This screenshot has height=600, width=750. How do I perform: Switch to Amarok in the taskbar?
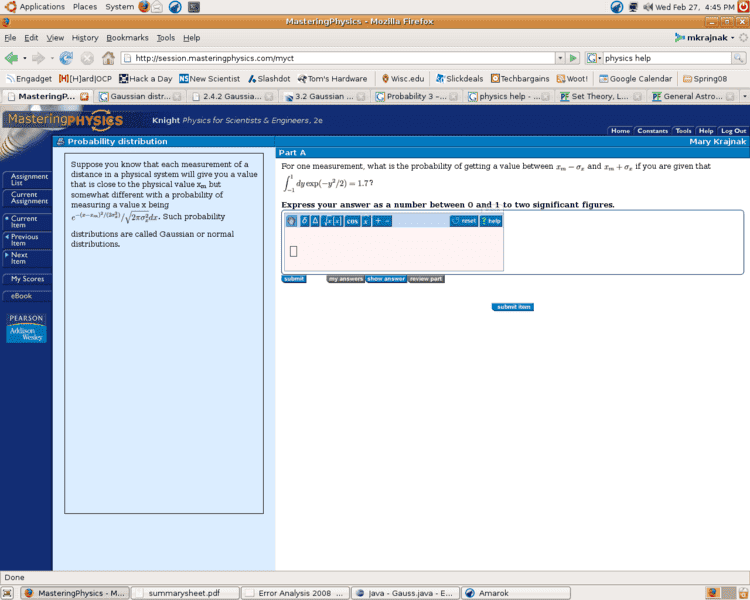point(516,593)
